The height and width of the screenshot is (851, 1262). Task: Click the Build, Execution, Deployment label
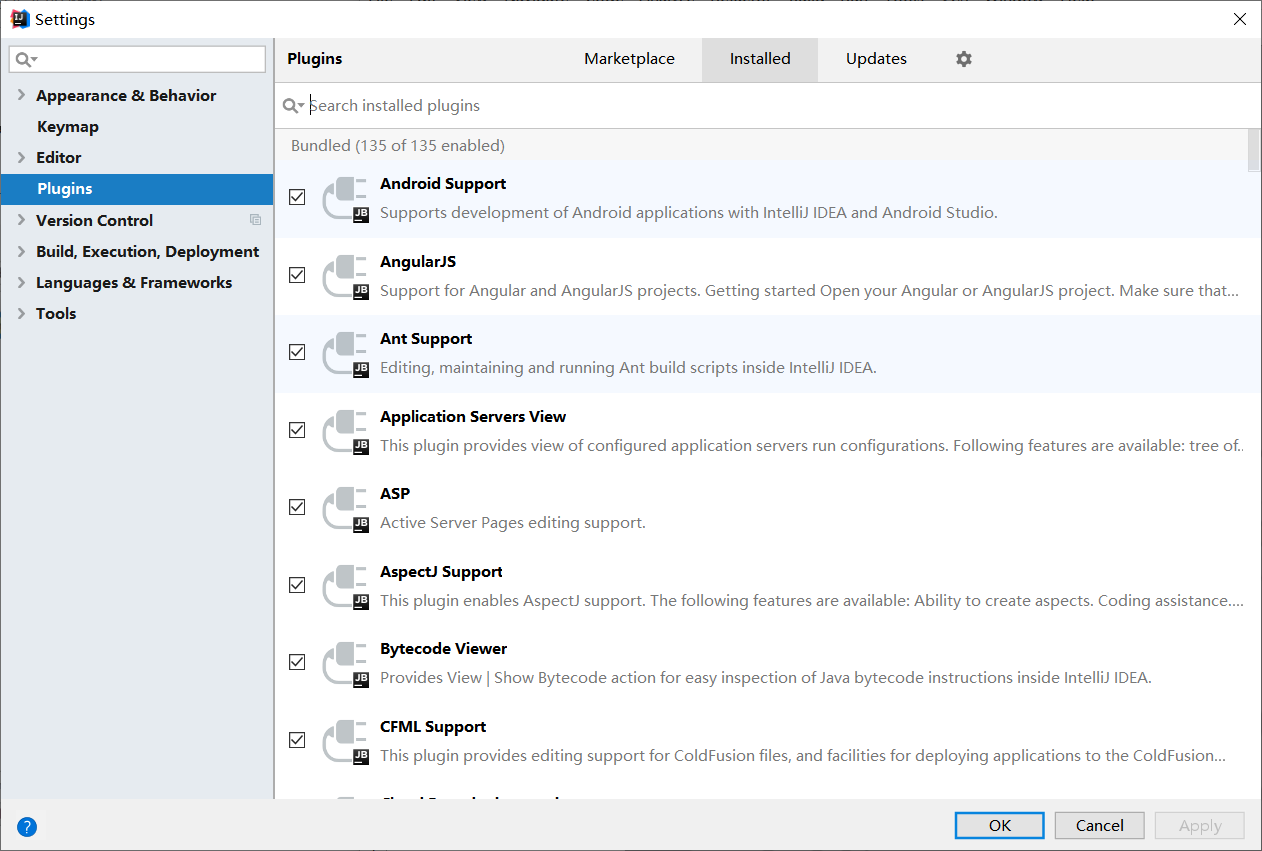click(148, 251)
